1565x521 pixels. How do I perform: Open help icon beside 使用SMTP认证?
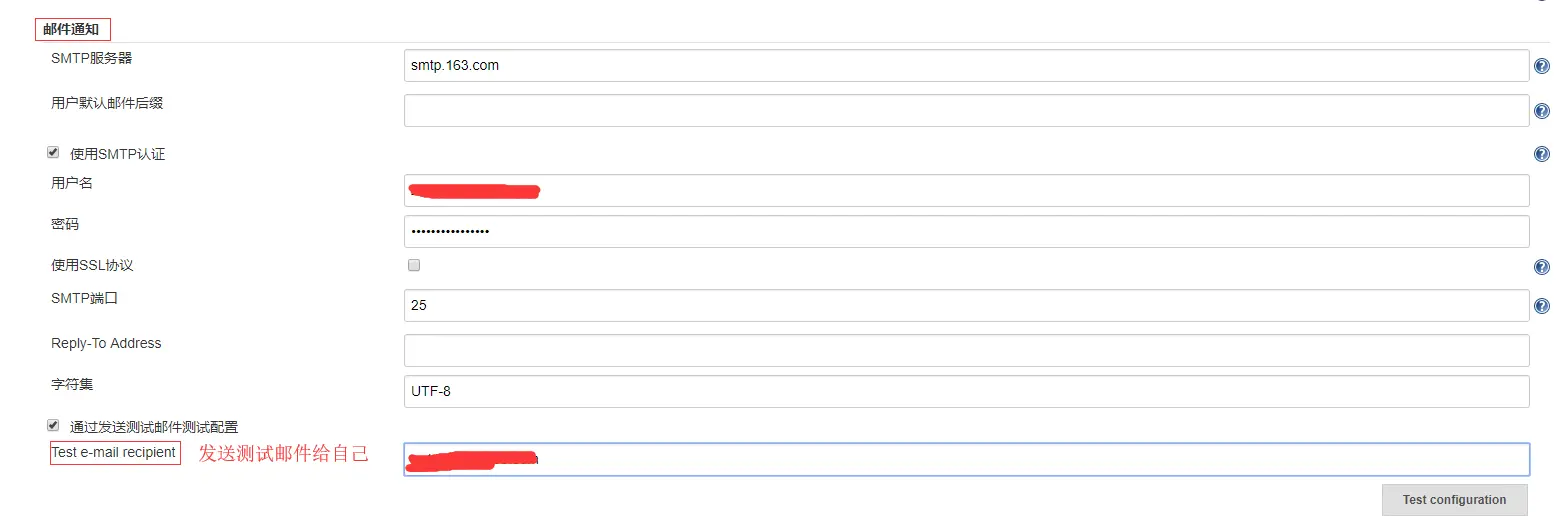(1541, 154)
